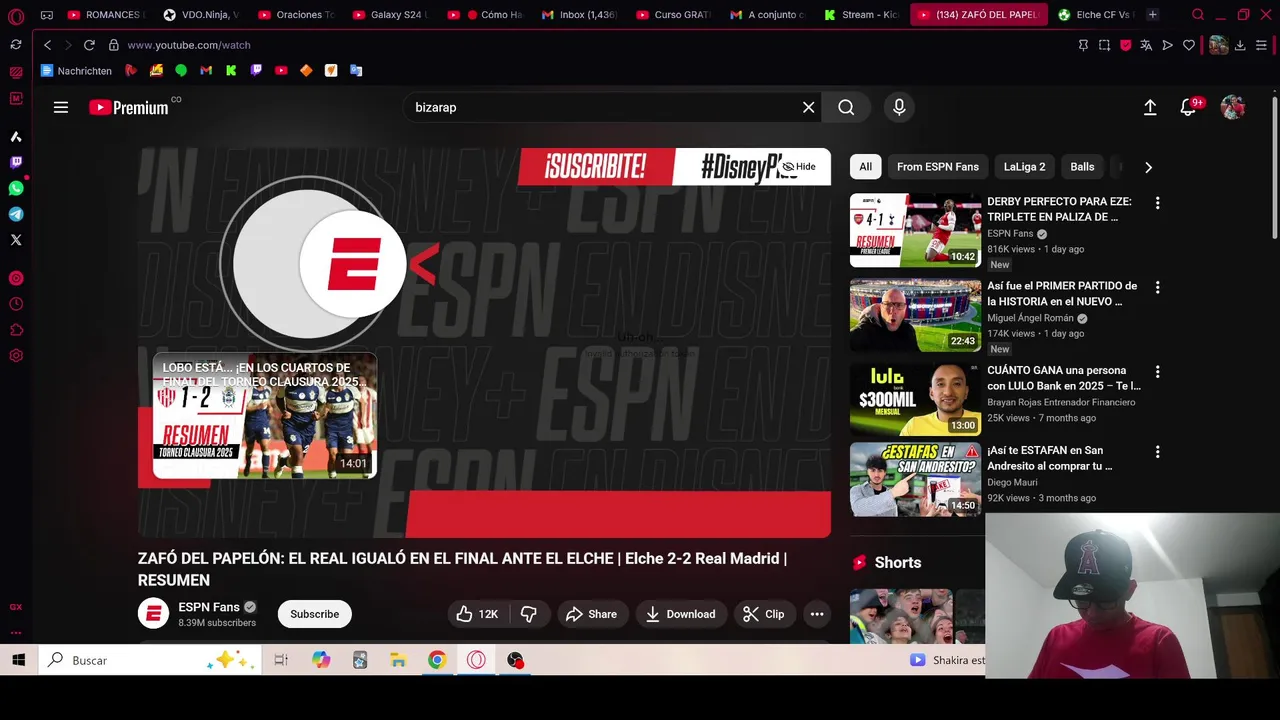Open the History clock icon in sidebar
This screenshot has width=1280, height=720.
(16, 304)
